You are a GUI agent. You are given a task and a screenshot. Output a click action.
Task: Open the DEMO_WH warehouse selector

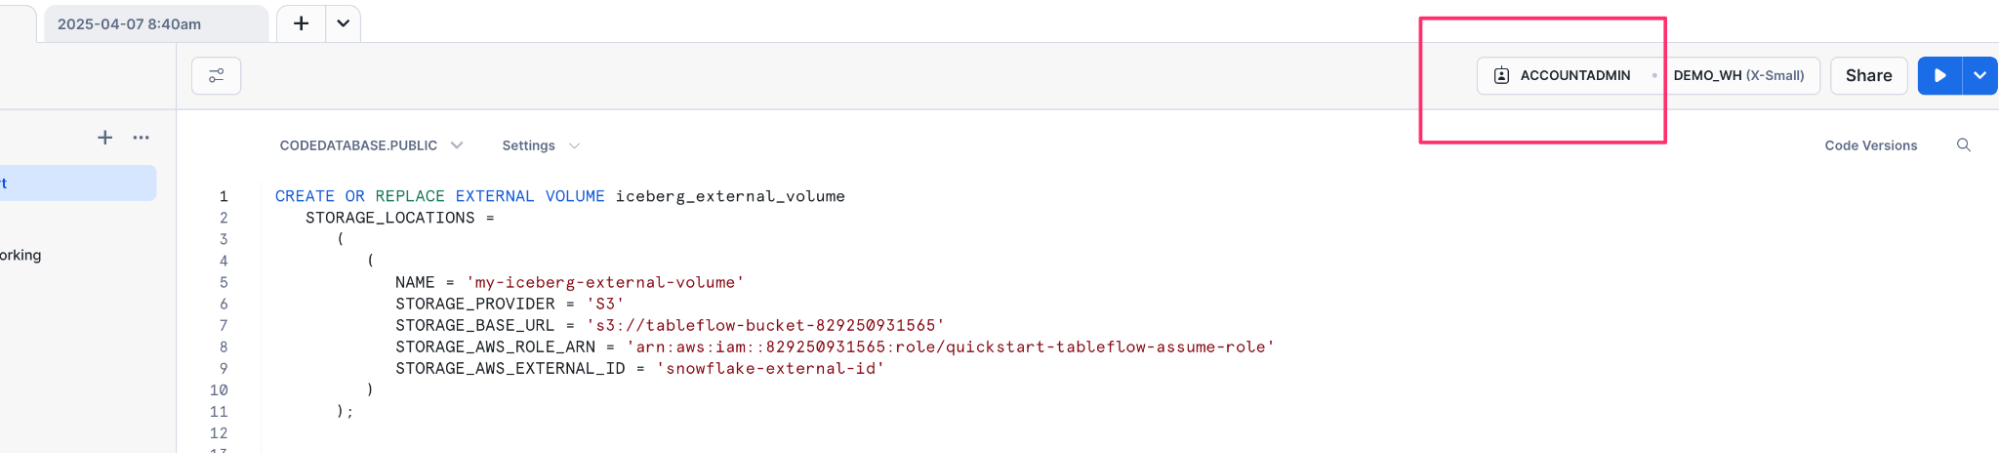[1738, 76]
